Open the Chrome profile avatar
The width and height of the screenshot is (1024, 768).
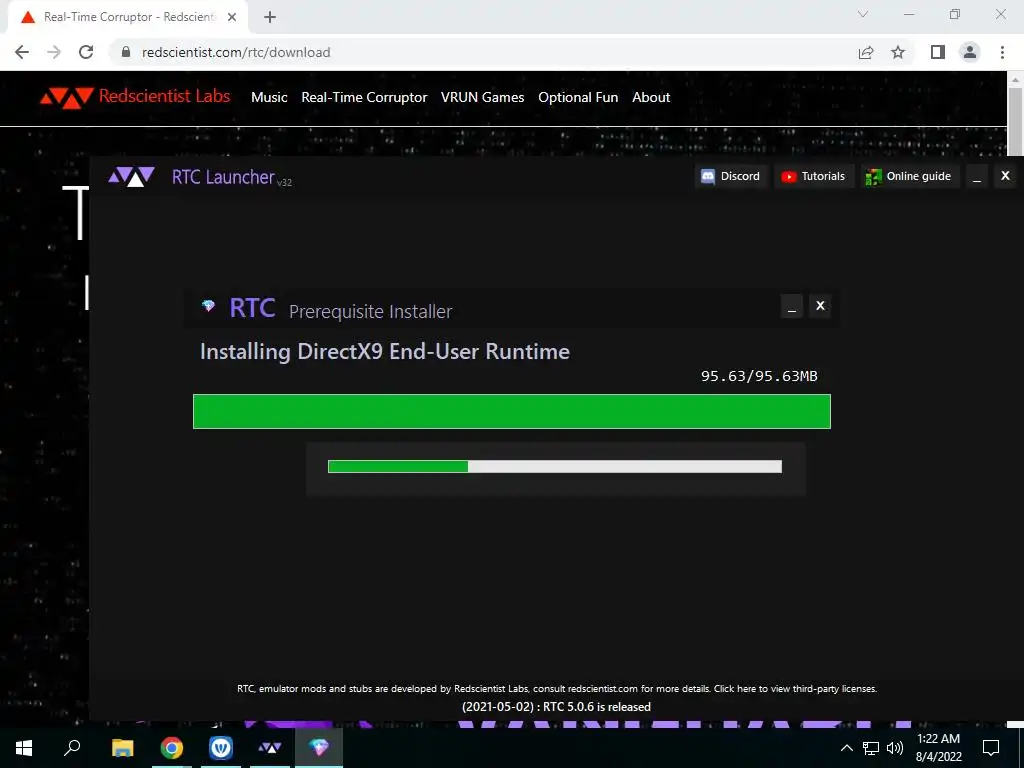click(x=970, y=52)
